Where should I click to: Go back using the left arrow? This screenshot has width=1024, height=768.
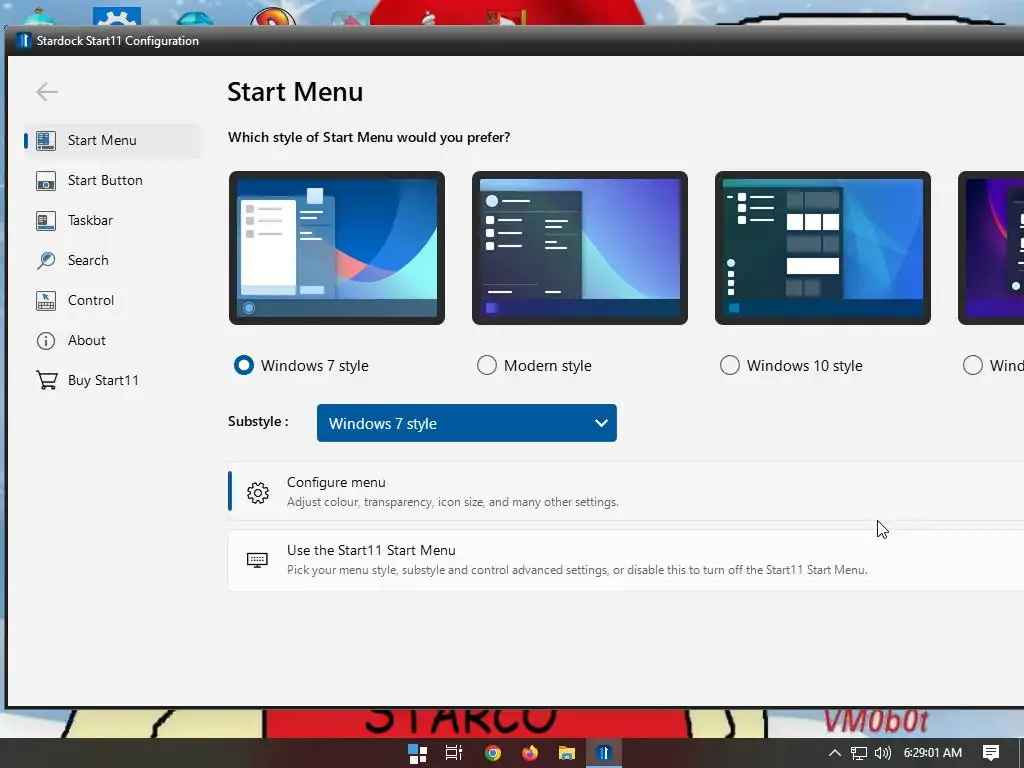[47, 92]
